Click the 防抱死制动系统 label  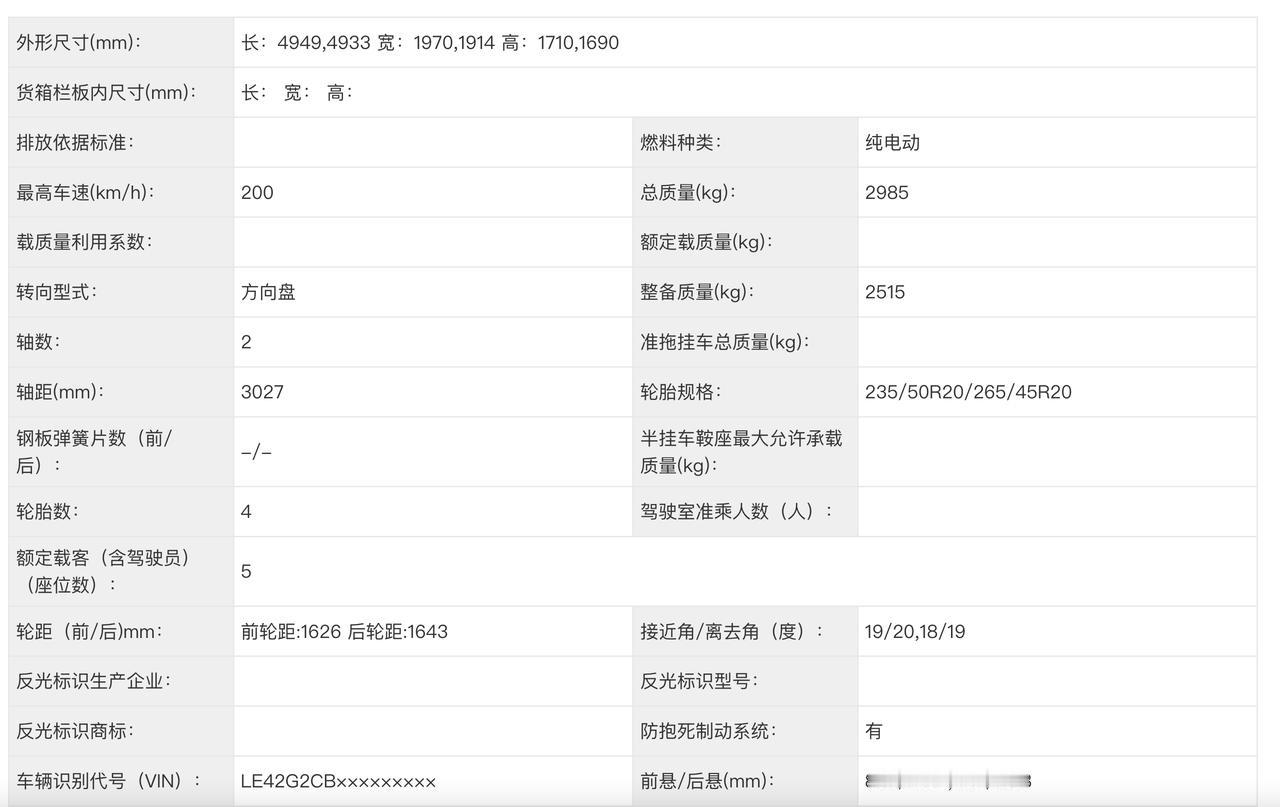click(708, 731)
